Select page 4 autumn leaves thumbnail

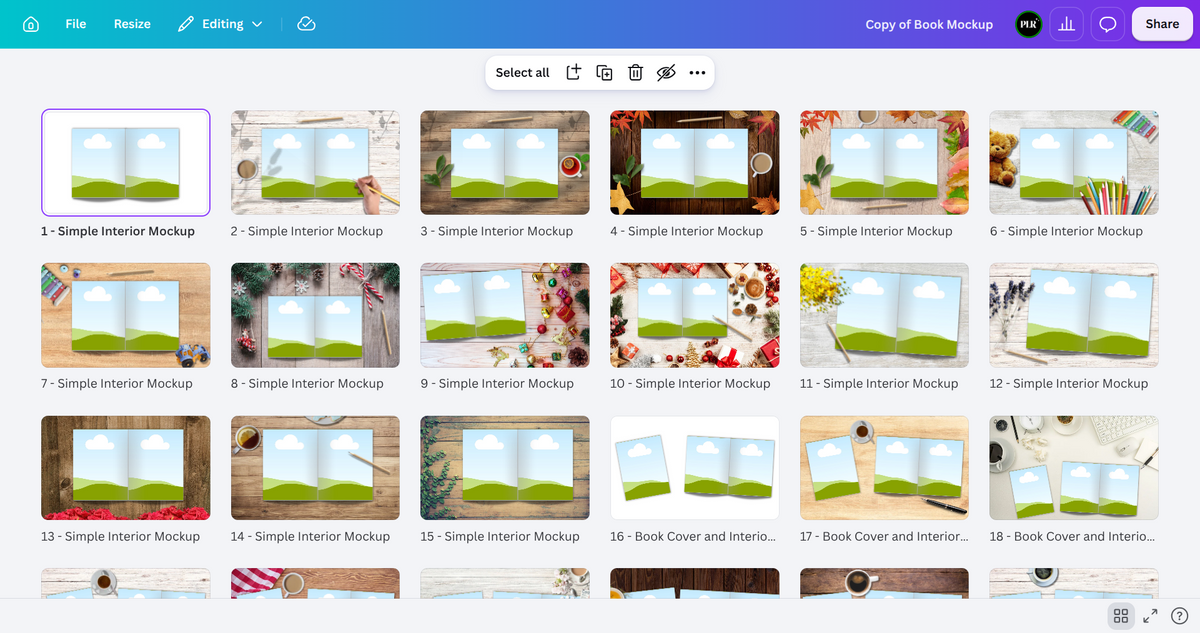[695, 162]
